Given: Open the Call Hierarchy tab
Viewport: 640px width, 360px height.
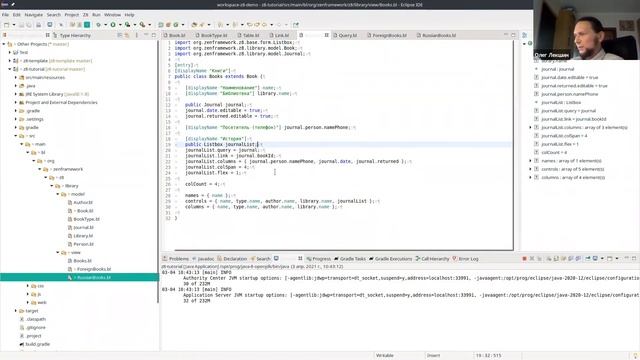Looking at the screenshot, I should point(432,259).
